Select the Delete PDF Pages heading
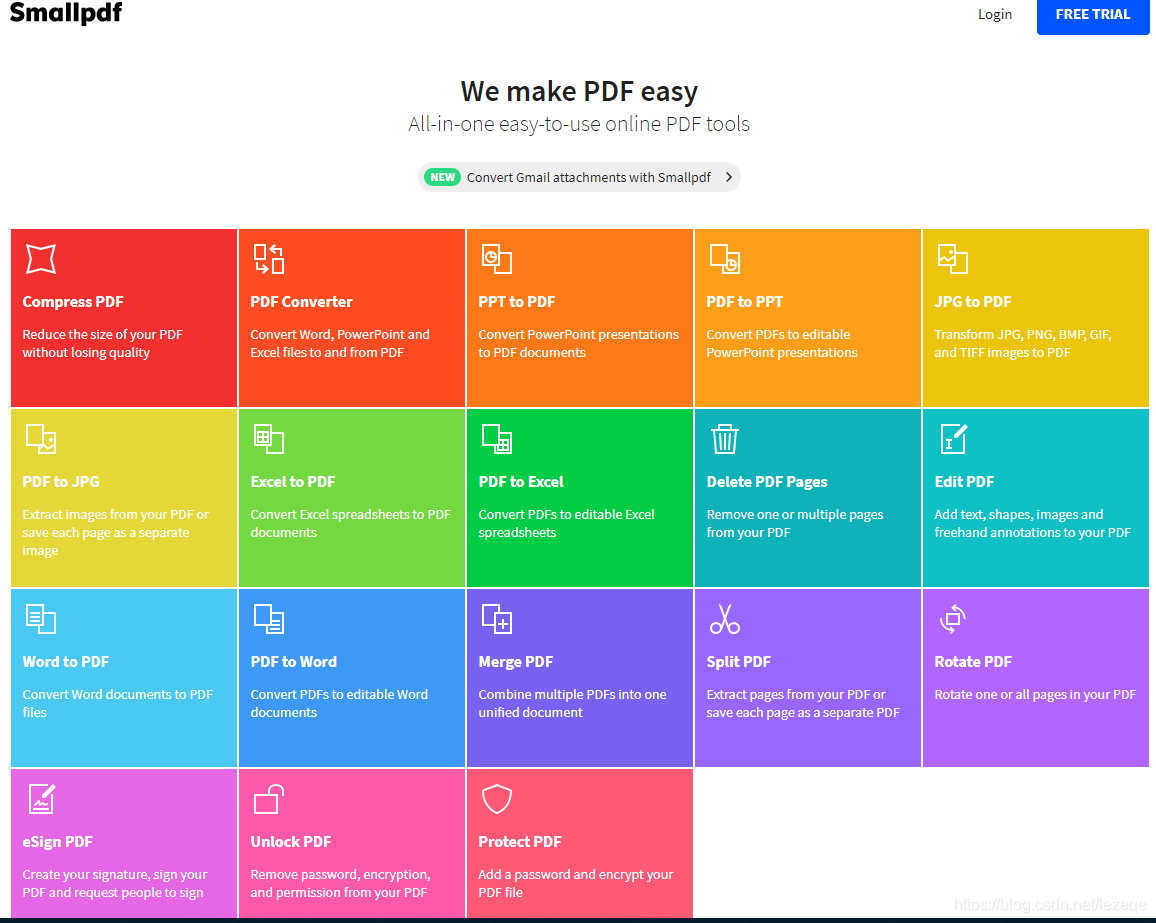This screenshot has width=1156, height=923. tap(767, 481)
